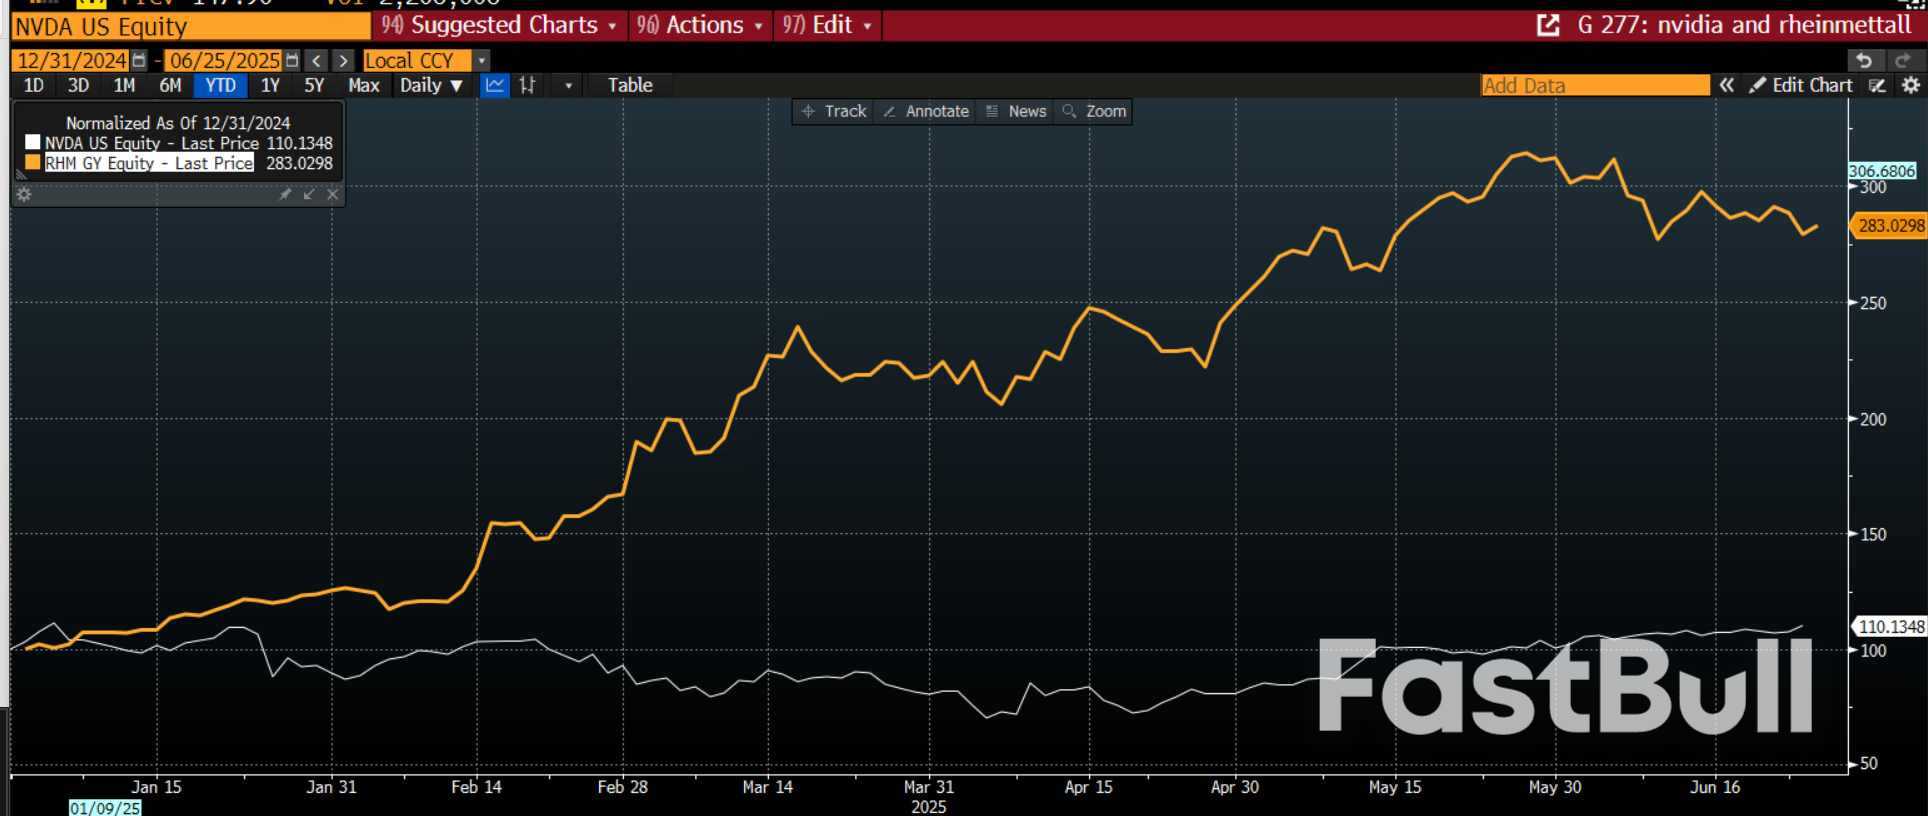
Task: Activate the Annotate tool
Action: point(926,111)
